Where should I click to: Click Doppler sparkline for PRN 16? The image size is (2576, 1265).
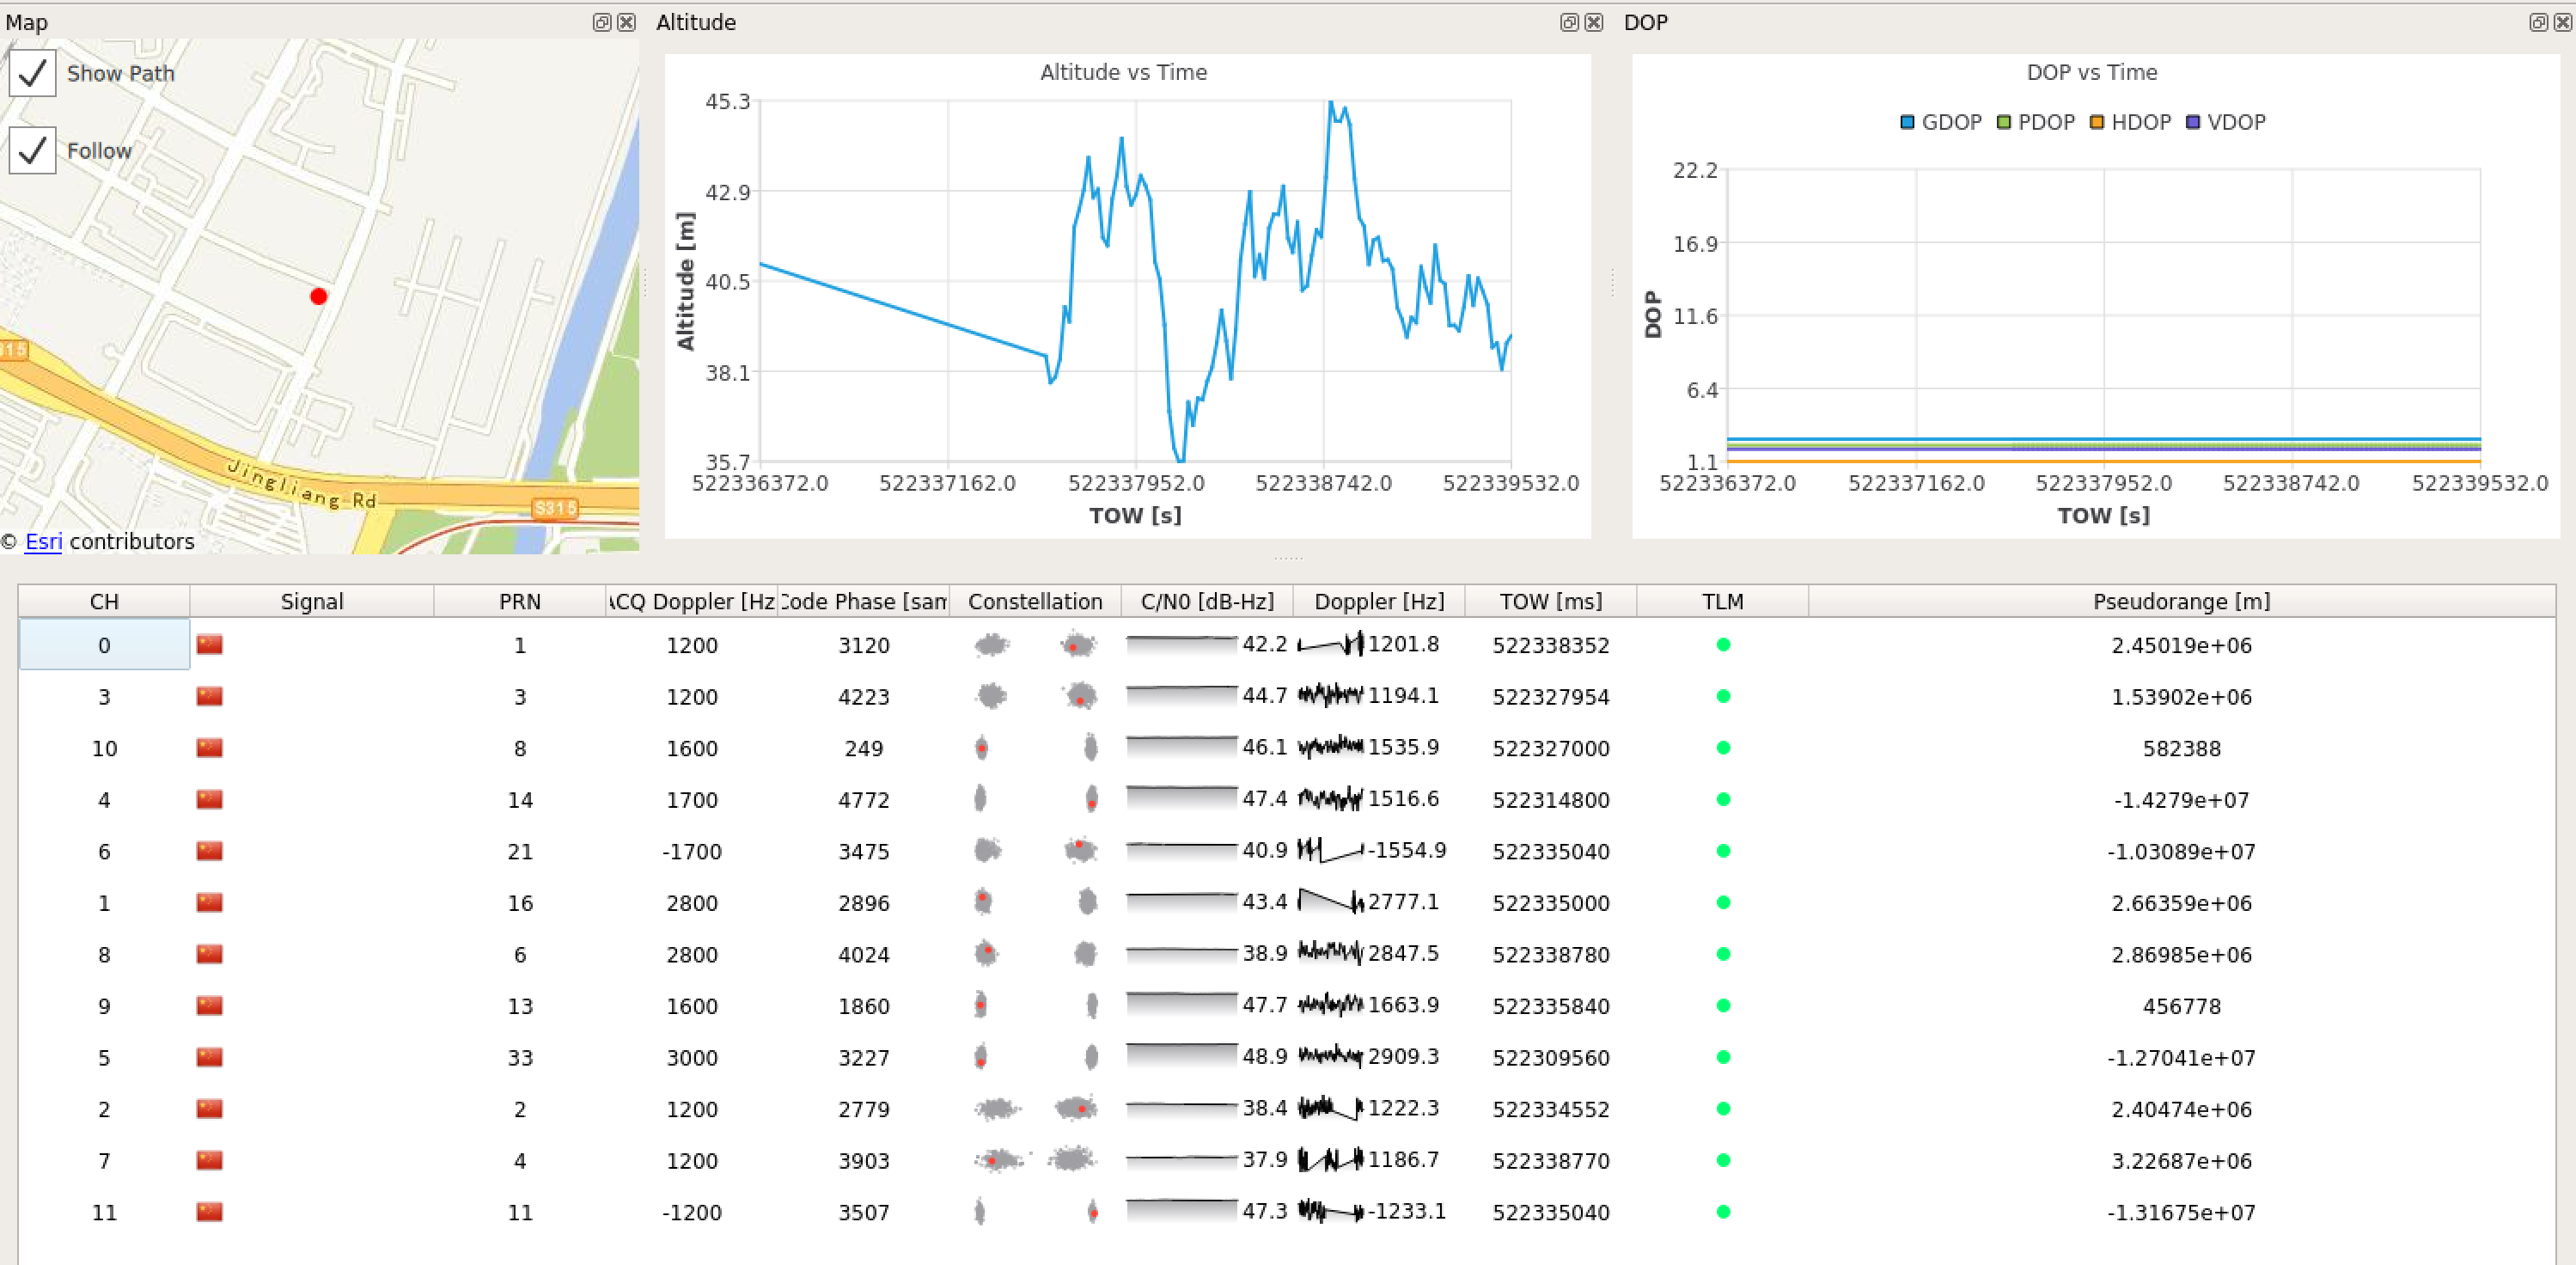(x=1330, y=902)
